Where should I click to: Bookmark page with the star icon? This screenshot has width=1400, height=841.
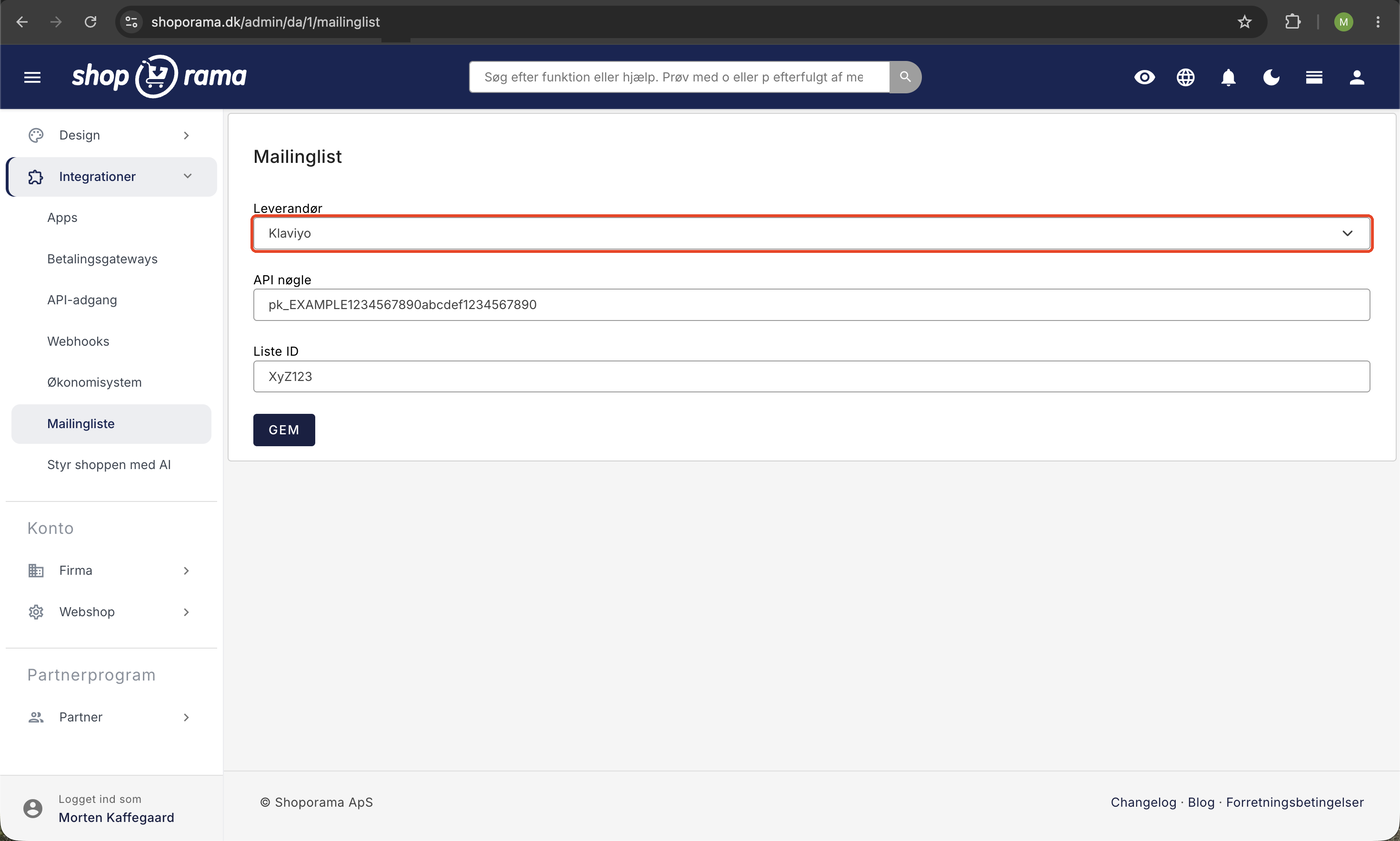(x=1245, y=21)
